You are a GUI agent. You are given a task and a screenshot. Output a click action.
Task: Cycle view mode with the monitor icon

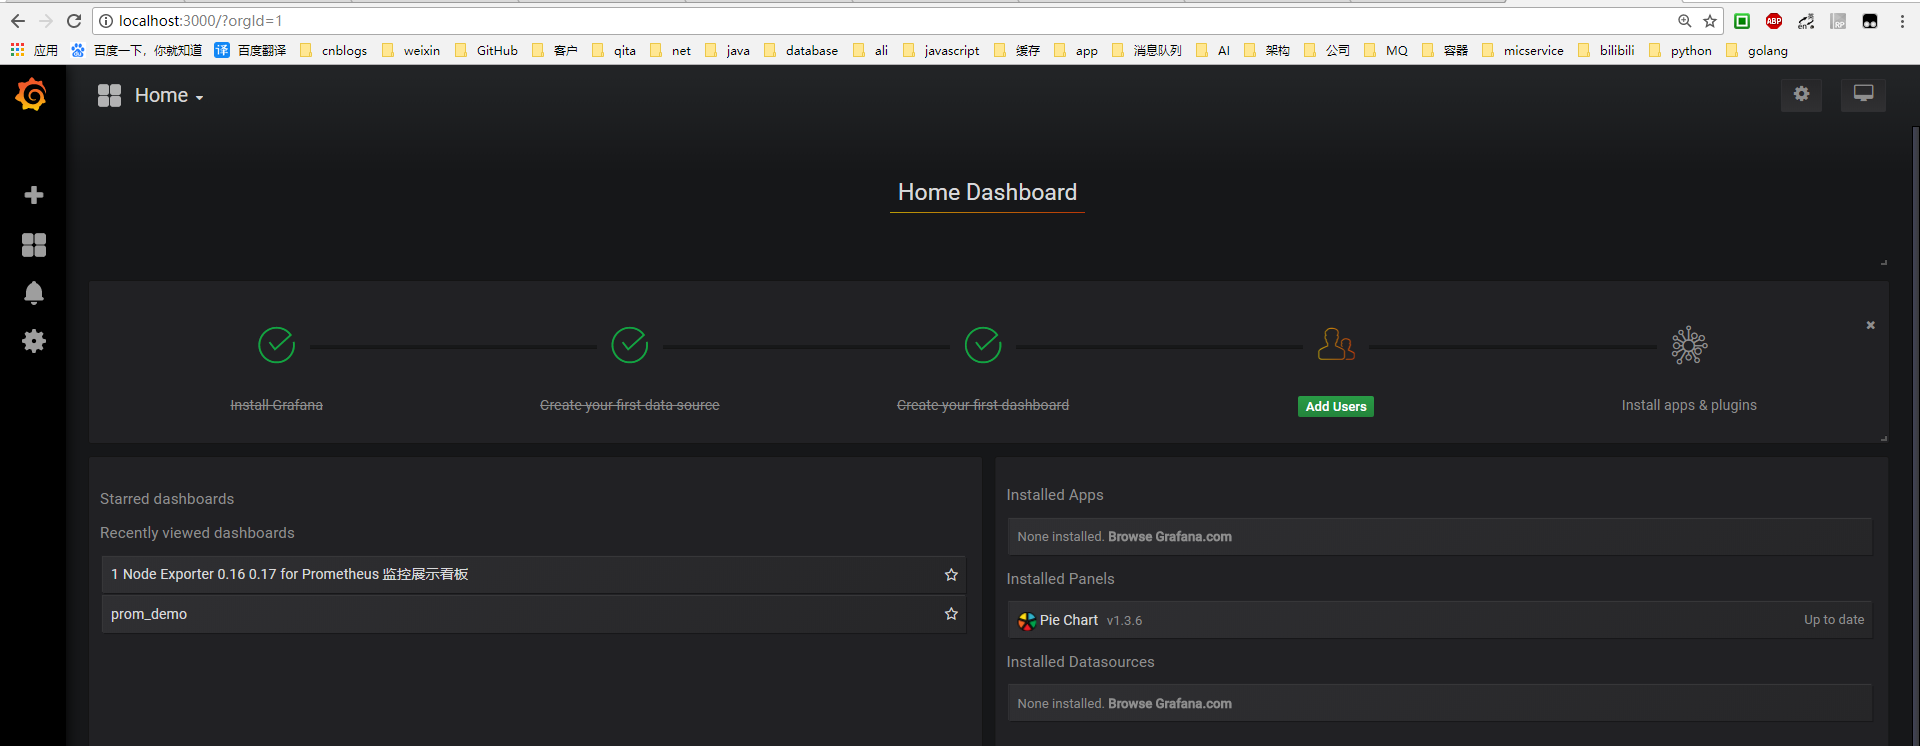(1863, 94)
